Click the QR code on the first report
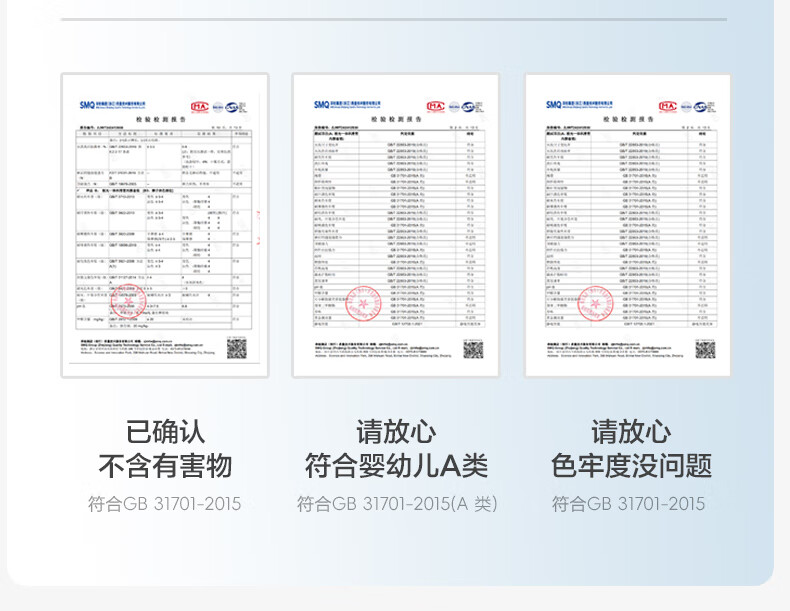Image resolution: width=790 pixels, height=611 pixels. pyautogui.click(x=236, y=347)
